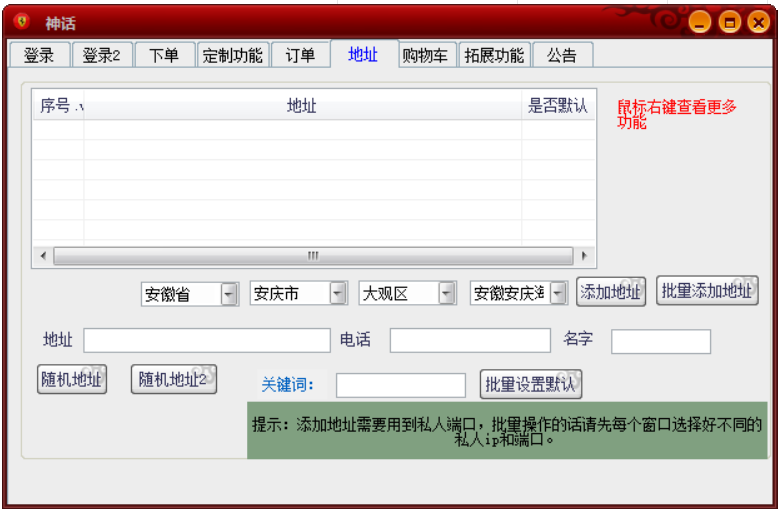Switch to the 登录 tab
779x515 pixels.
pyautogui.click(x=39, y=56)
